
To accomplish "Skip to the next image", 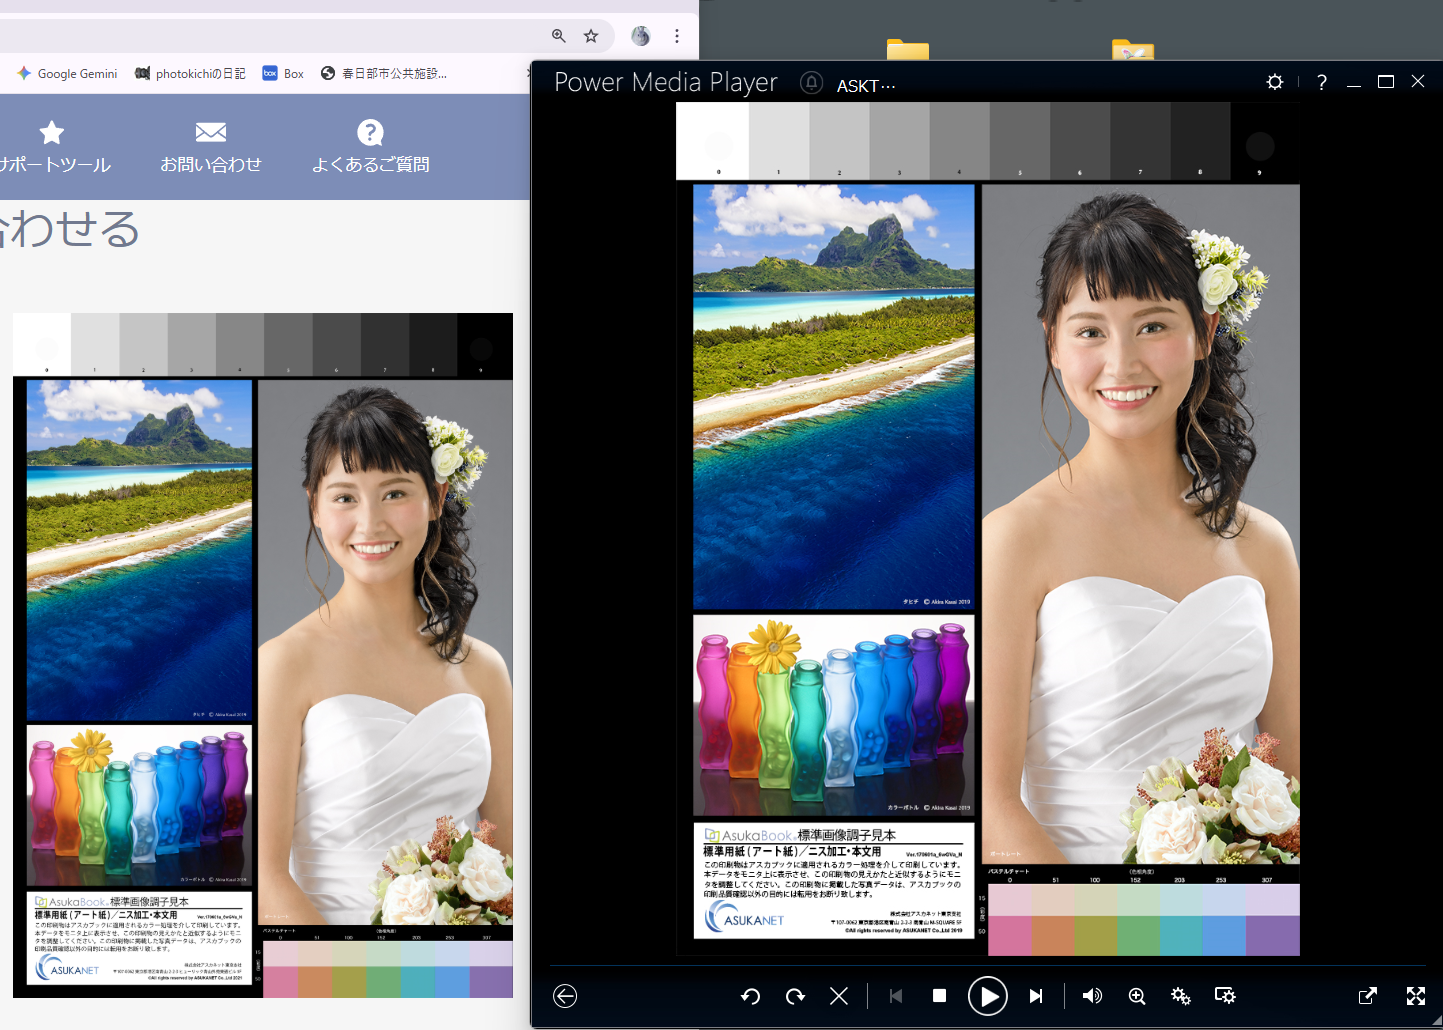I will click(1036, 996).
